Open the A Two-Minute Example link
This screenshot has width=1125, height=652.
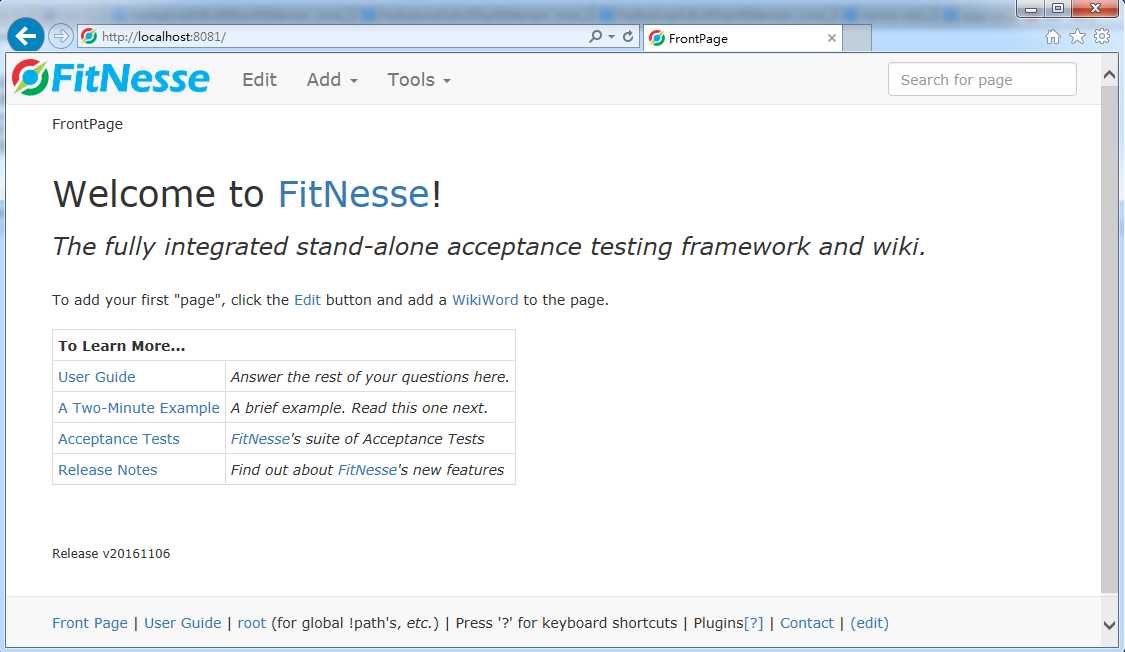tap(139, 408)
